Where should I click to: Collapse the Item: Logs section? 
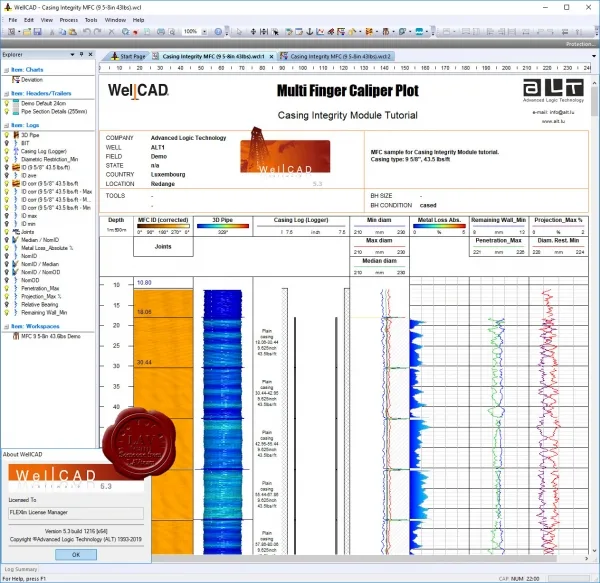[7, 125]
